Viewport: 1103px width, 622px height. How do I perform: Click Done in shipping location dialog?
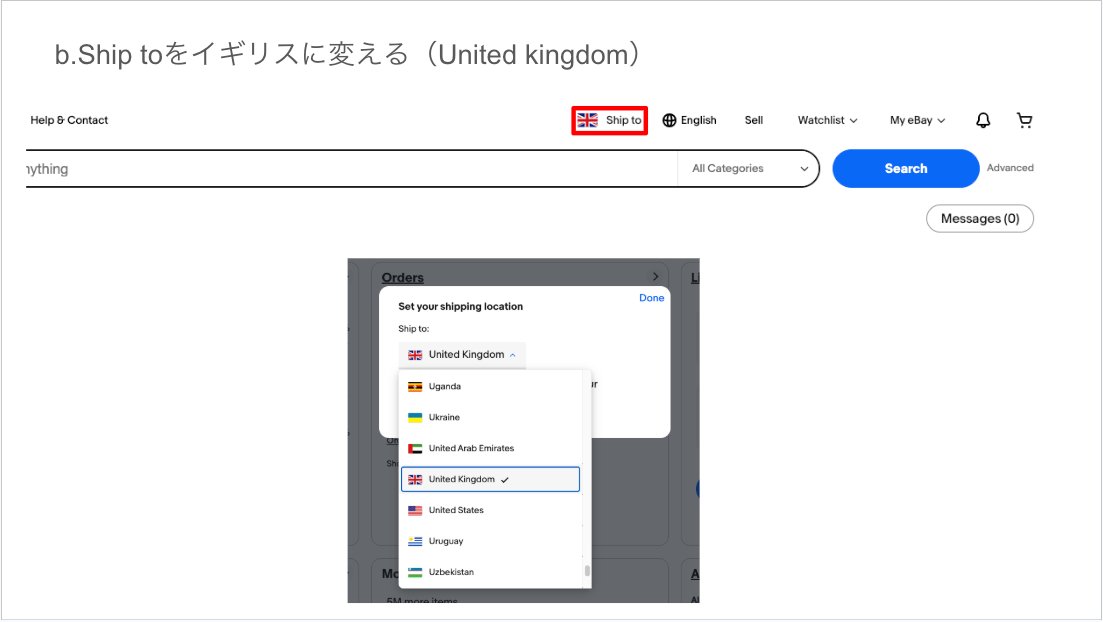(x=651, y=298)
